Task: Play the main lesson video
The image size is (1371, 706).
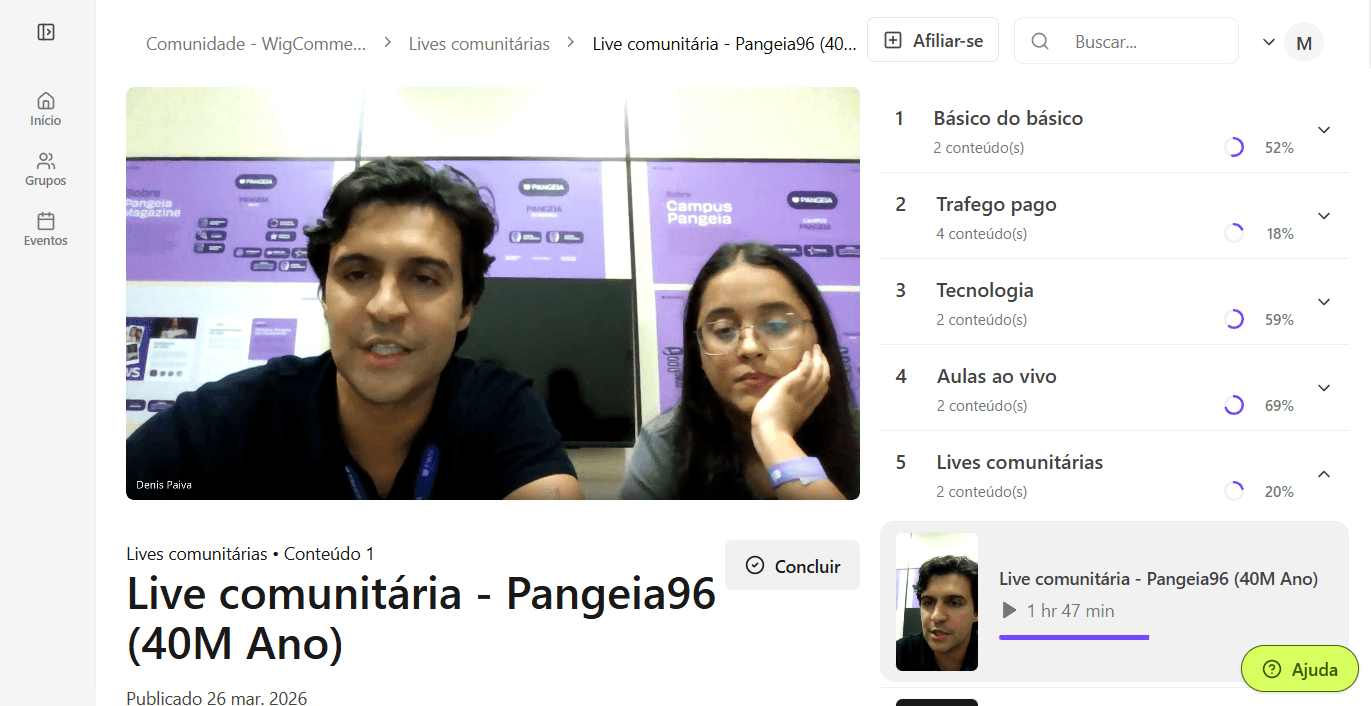Action: pos(493,293)
